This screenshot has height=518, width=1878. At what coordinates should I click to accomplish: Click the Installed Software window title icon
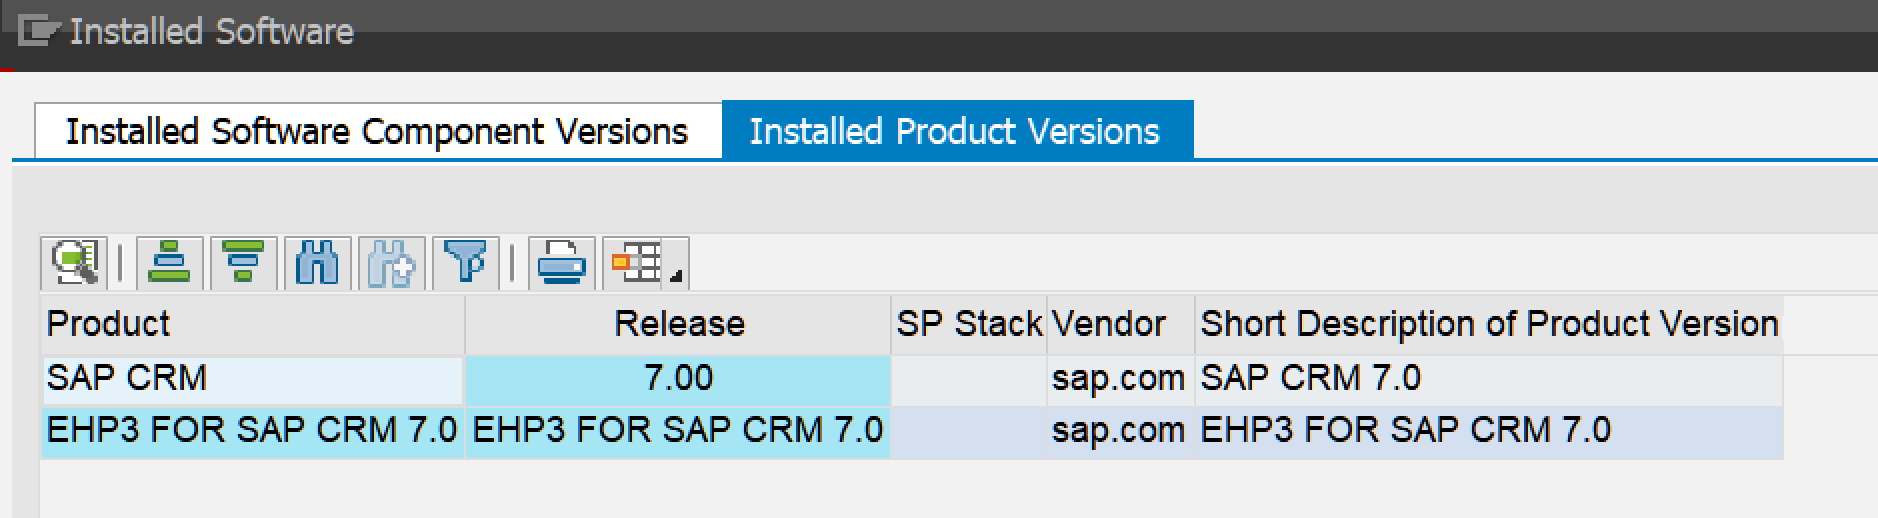(38, 32)
